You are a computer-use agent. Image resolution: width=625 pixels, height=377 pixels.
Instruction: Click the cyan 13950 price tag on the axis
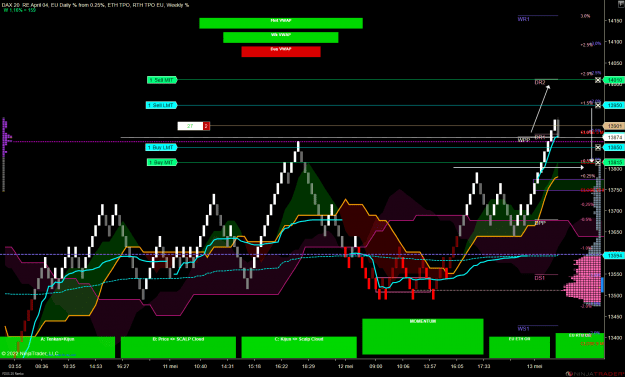pos(614,105)
